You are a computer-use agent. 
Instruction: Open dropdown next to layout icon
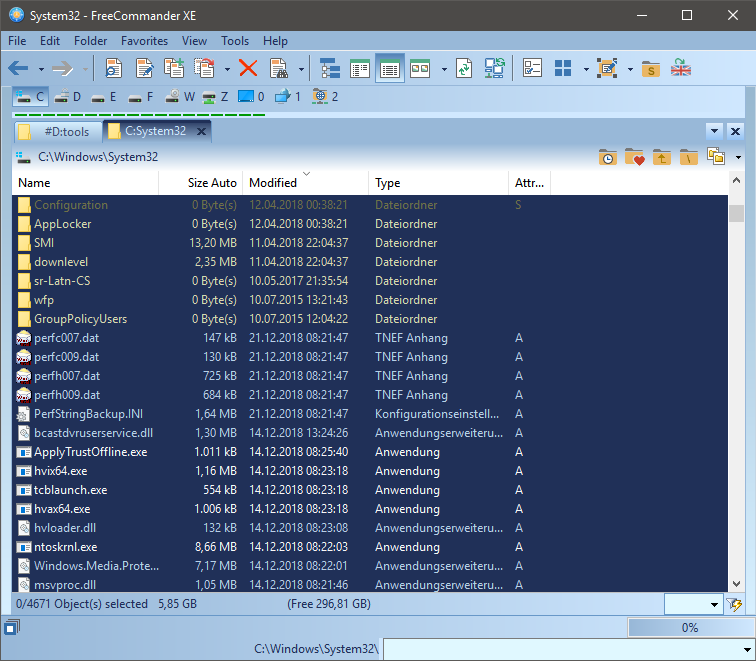pyautogui.click(x=586, y=69)
